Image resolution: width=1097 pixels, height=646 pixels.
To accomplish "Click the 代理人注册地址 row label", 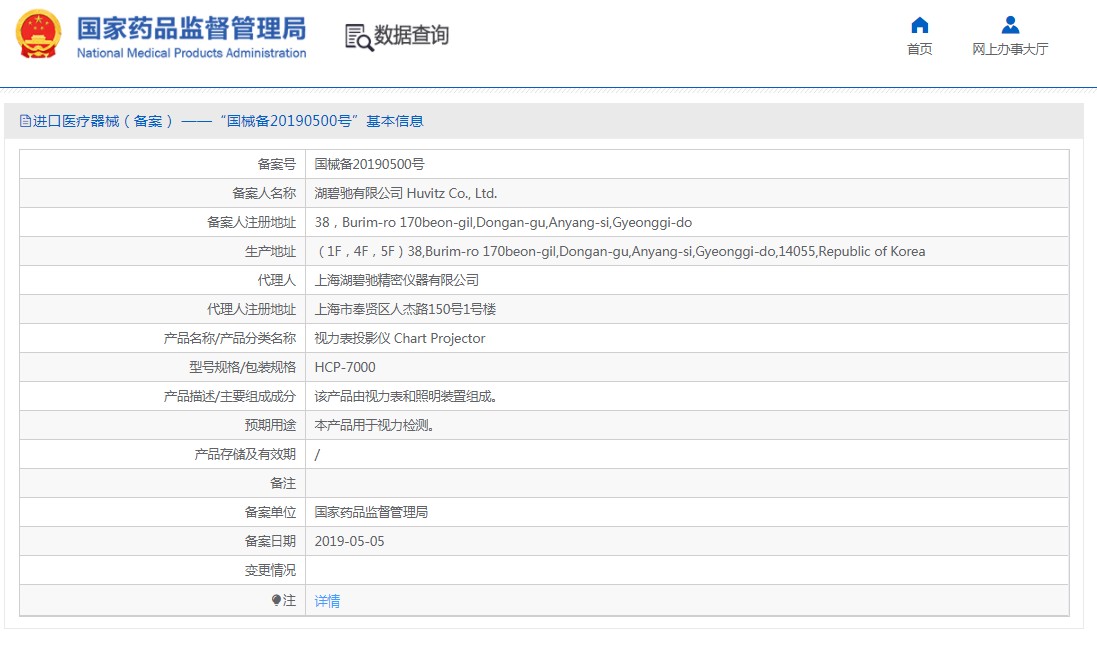I will (251, 309).
